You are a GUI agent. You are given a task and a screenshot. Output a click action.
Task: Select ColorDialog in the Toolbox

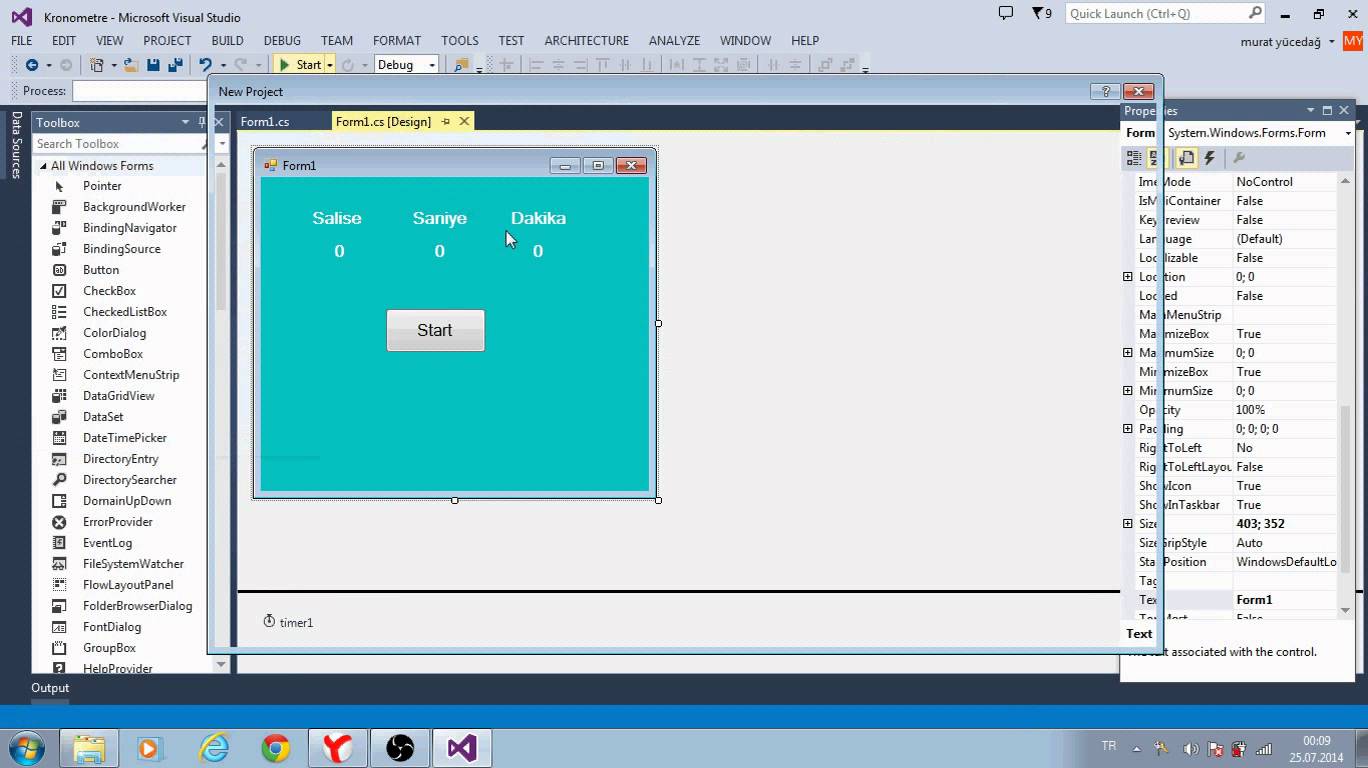point(114,333)
